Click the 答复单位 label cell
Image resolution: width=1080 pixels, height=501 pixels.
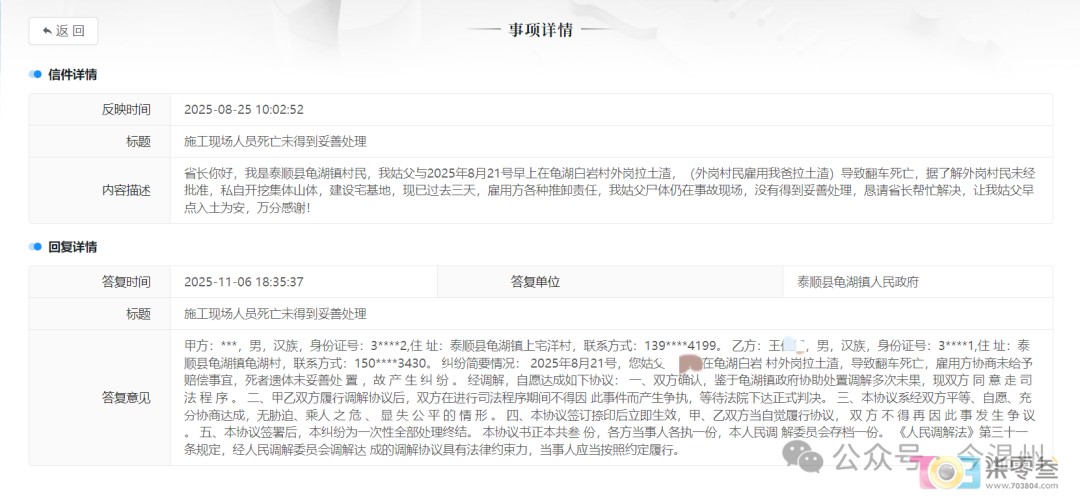535,282
